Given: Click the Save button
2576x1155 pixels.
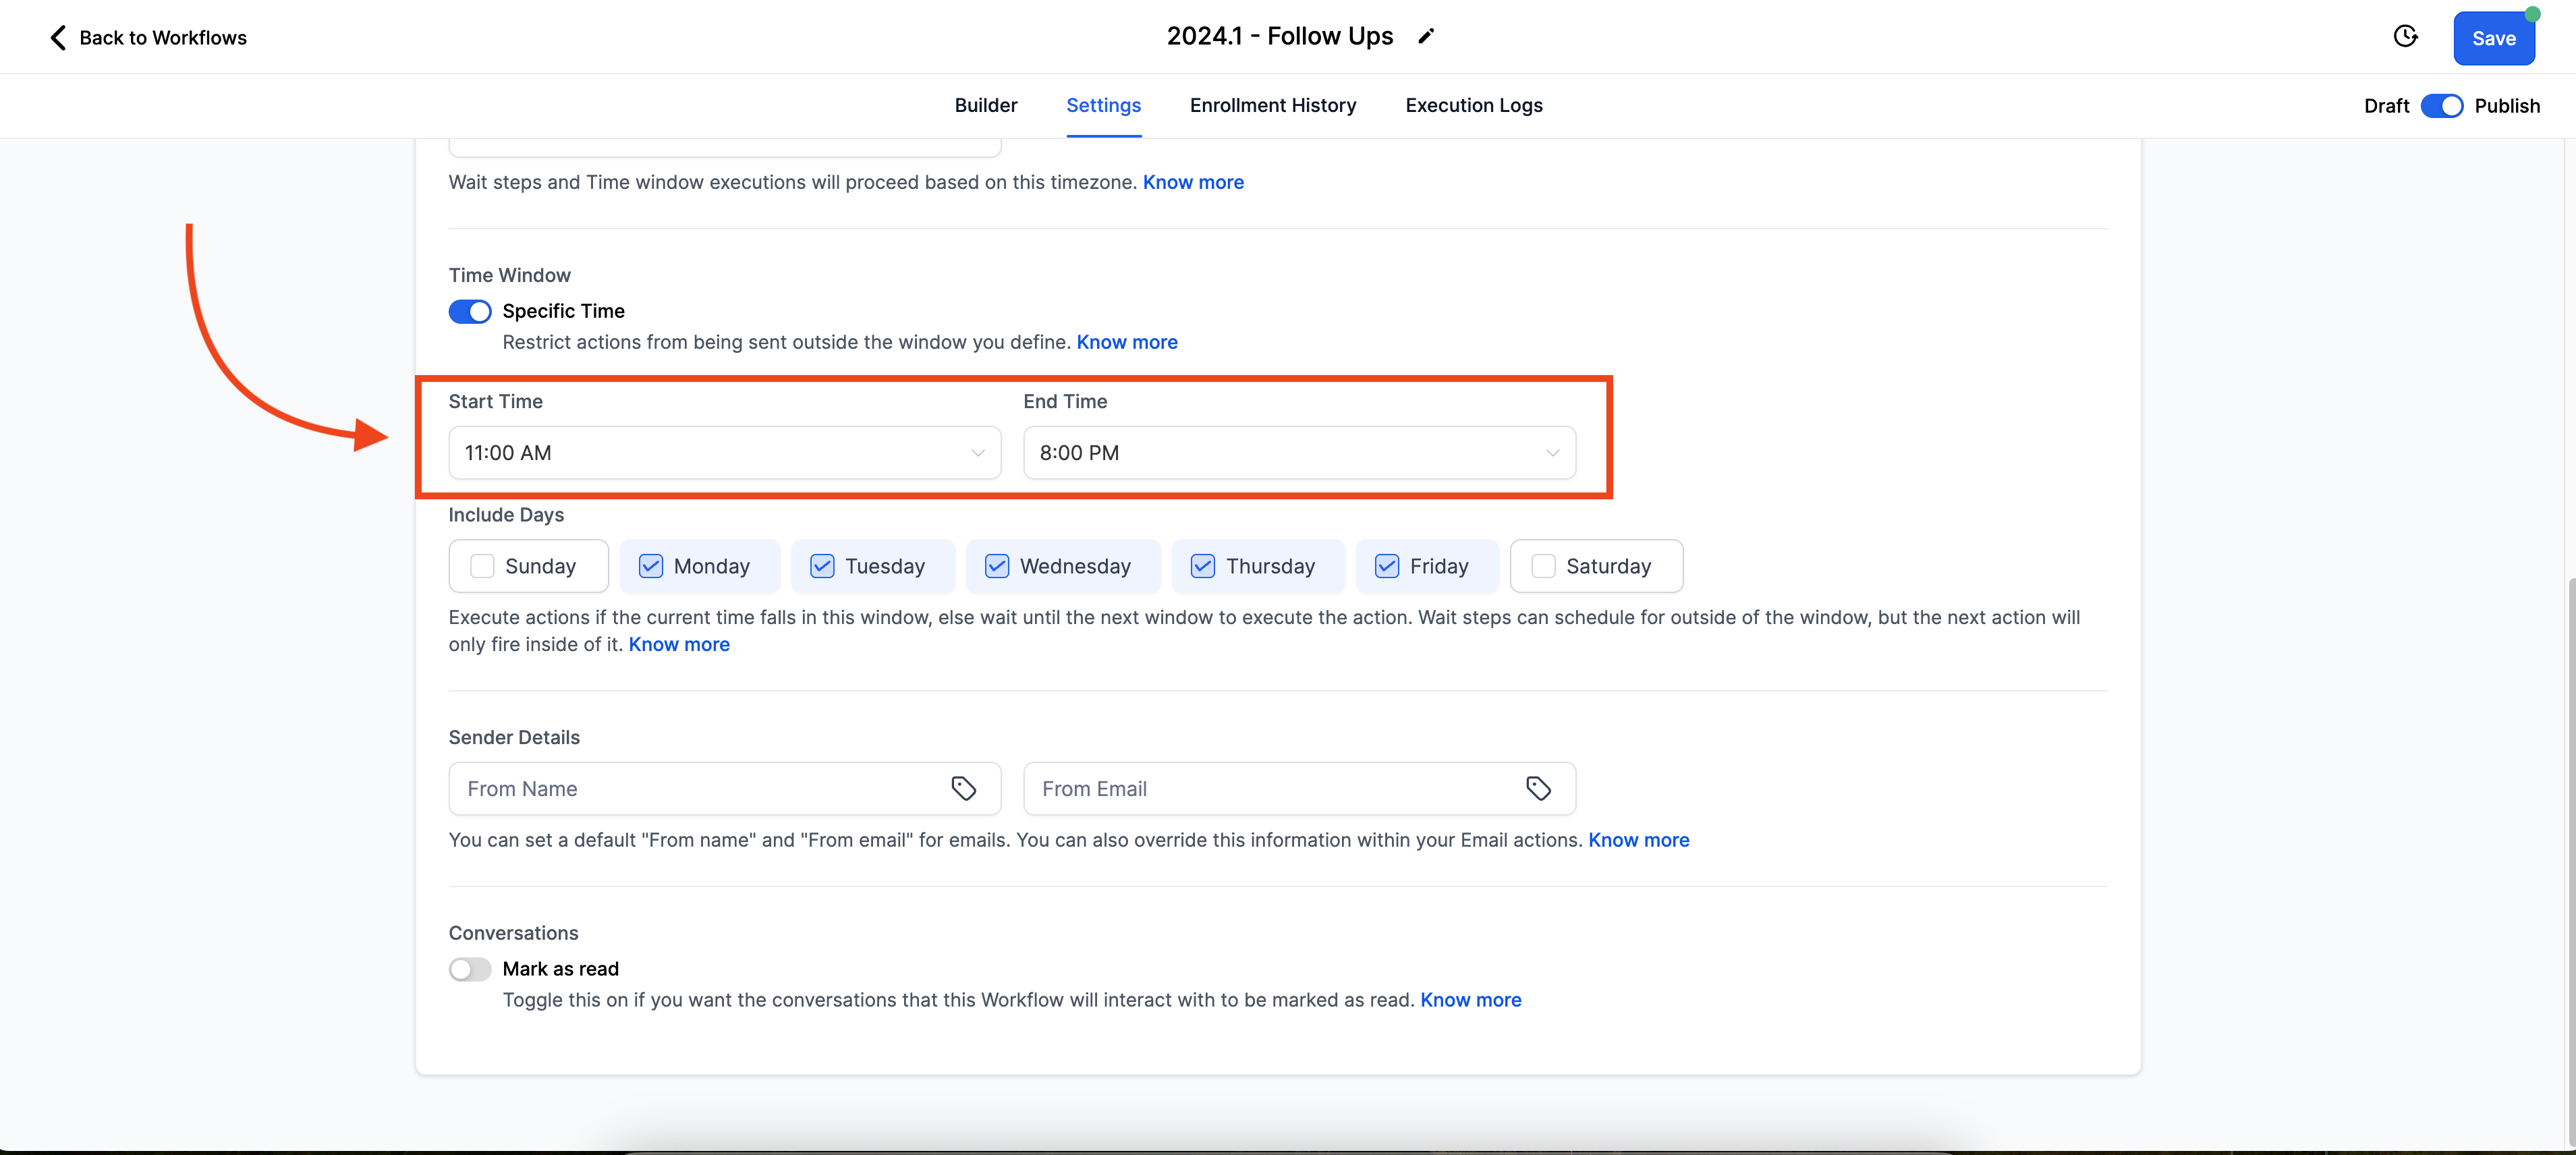Looking at the screenshot, I should pos(2493,39).
